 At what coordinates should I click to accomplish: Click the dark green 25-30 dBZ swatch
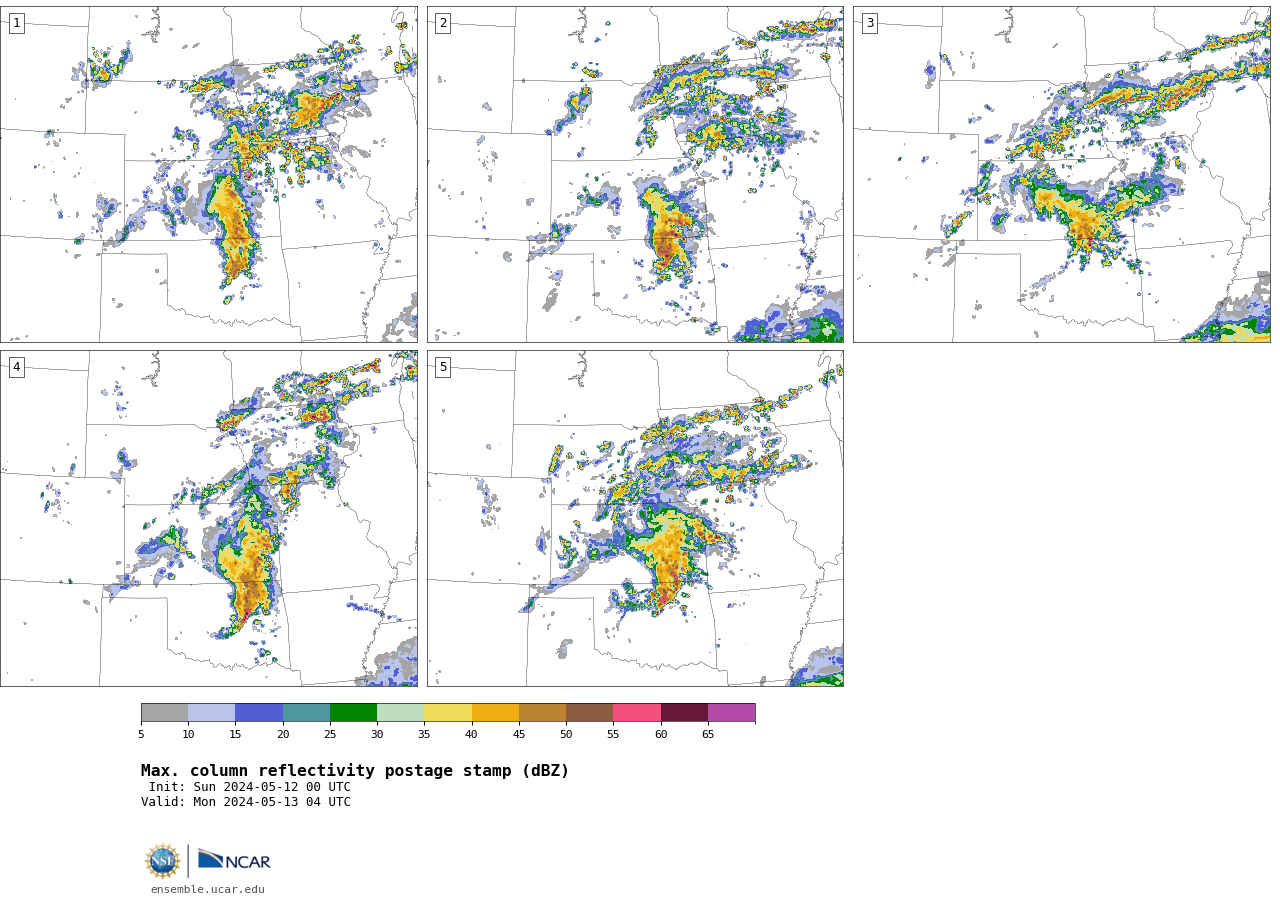tap(353, 712)
